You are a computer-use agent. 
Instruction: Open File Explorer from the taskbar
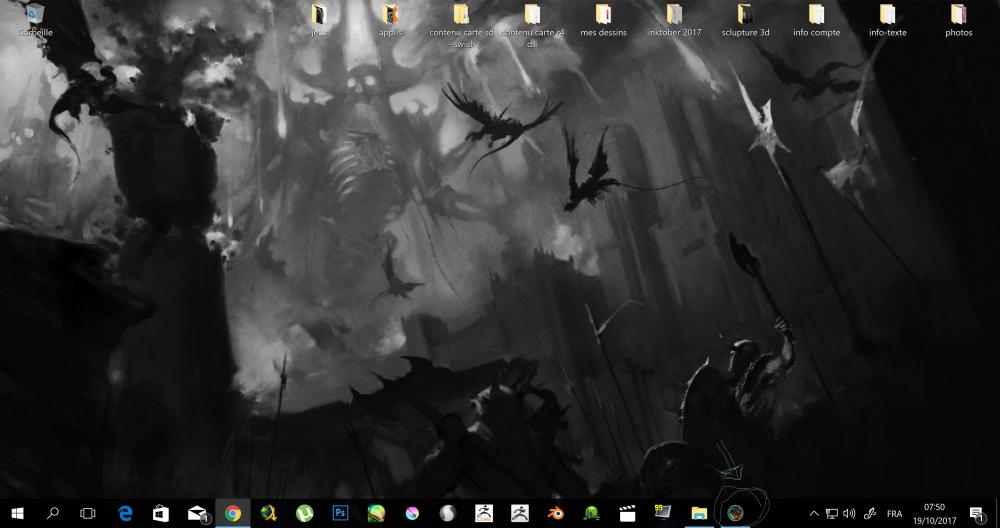click(x=699, y=513)
